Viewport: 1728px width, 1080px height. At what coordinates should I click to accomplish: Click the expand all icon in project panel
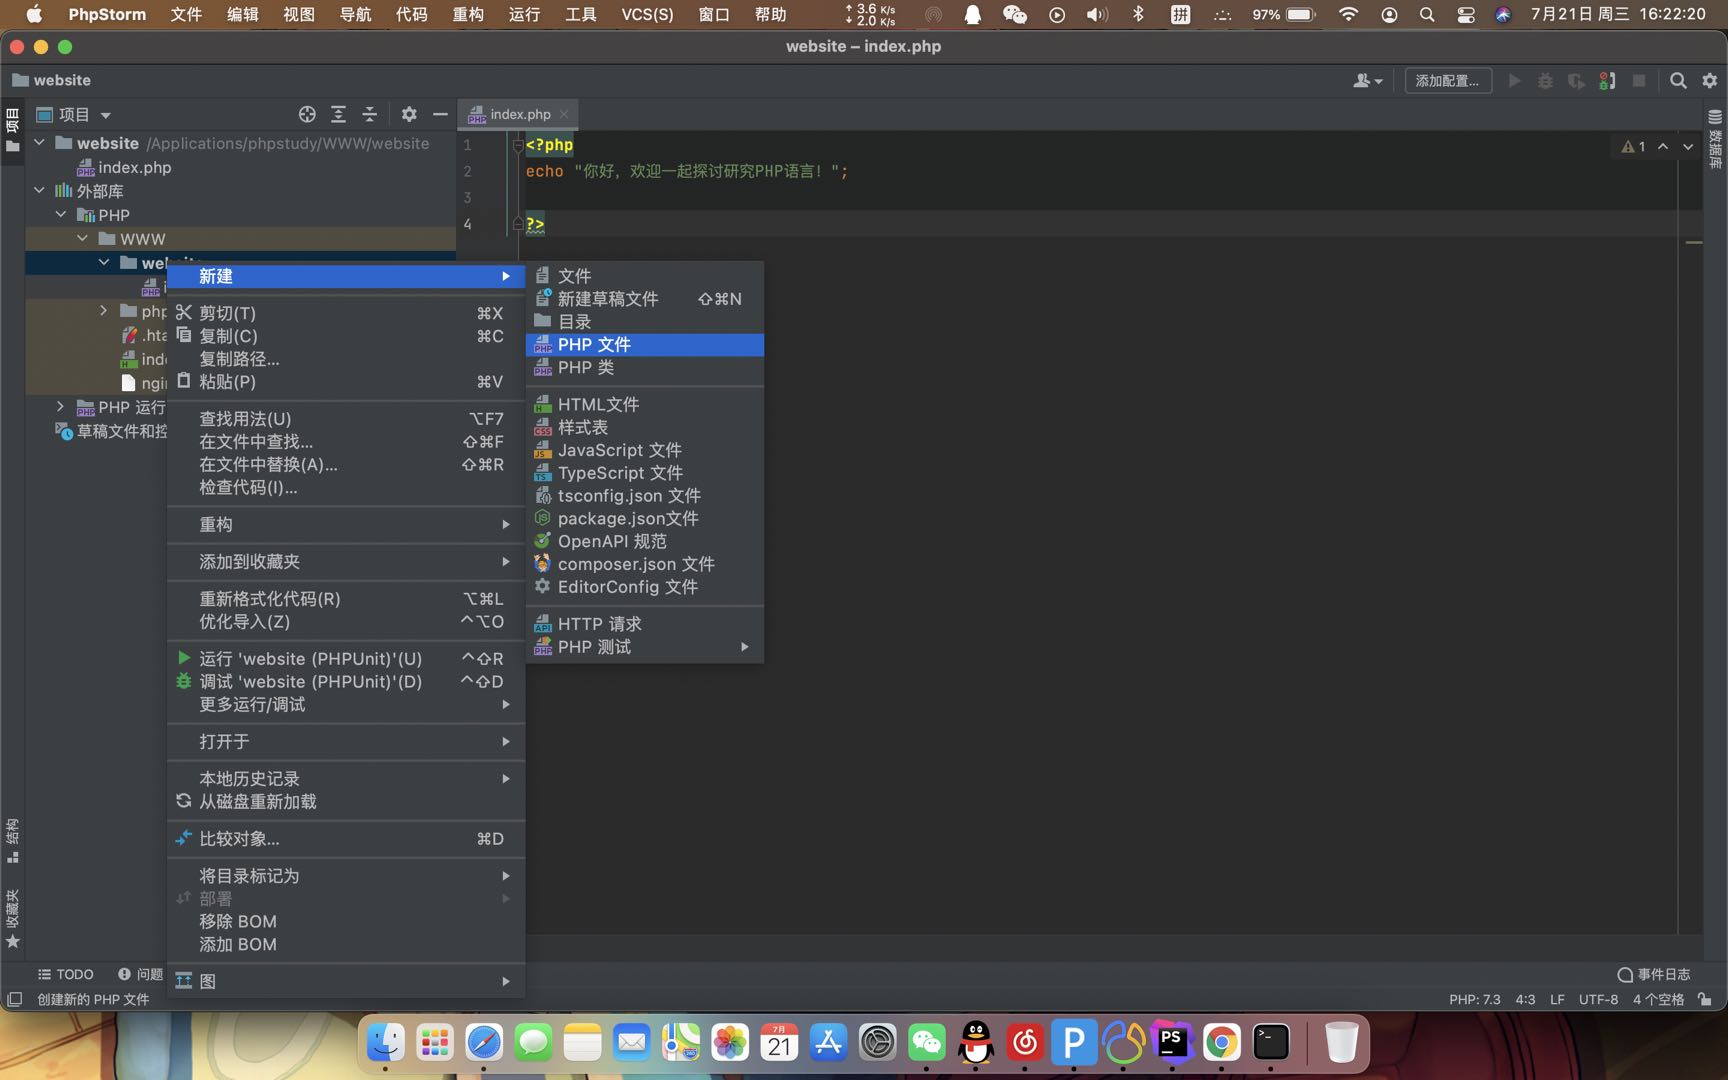coord(338,114)
